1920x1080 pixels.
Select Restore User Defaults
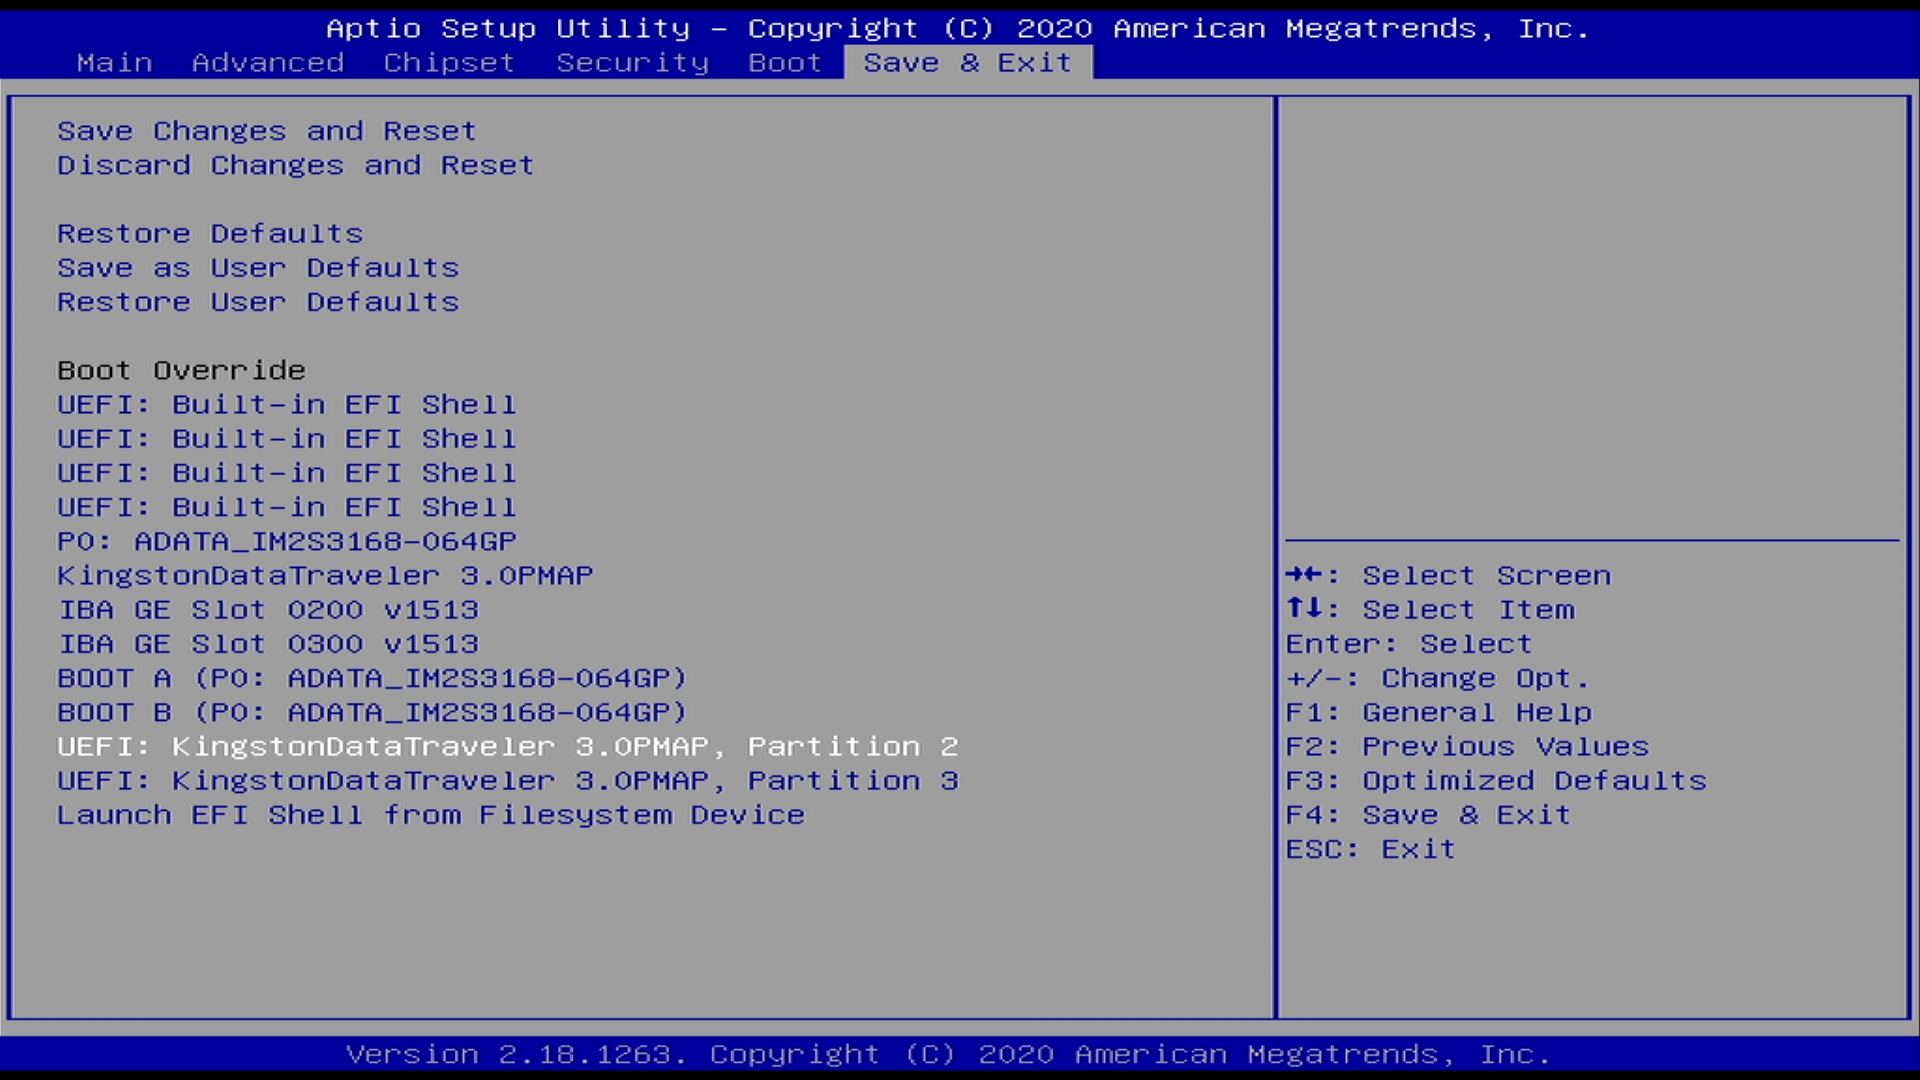pos(258,302)
